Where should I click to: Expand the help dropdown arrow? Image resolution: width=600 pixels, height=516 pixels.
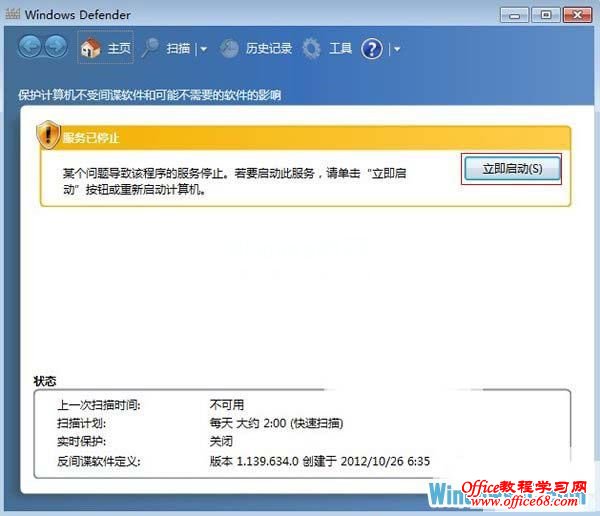(397, 49)
